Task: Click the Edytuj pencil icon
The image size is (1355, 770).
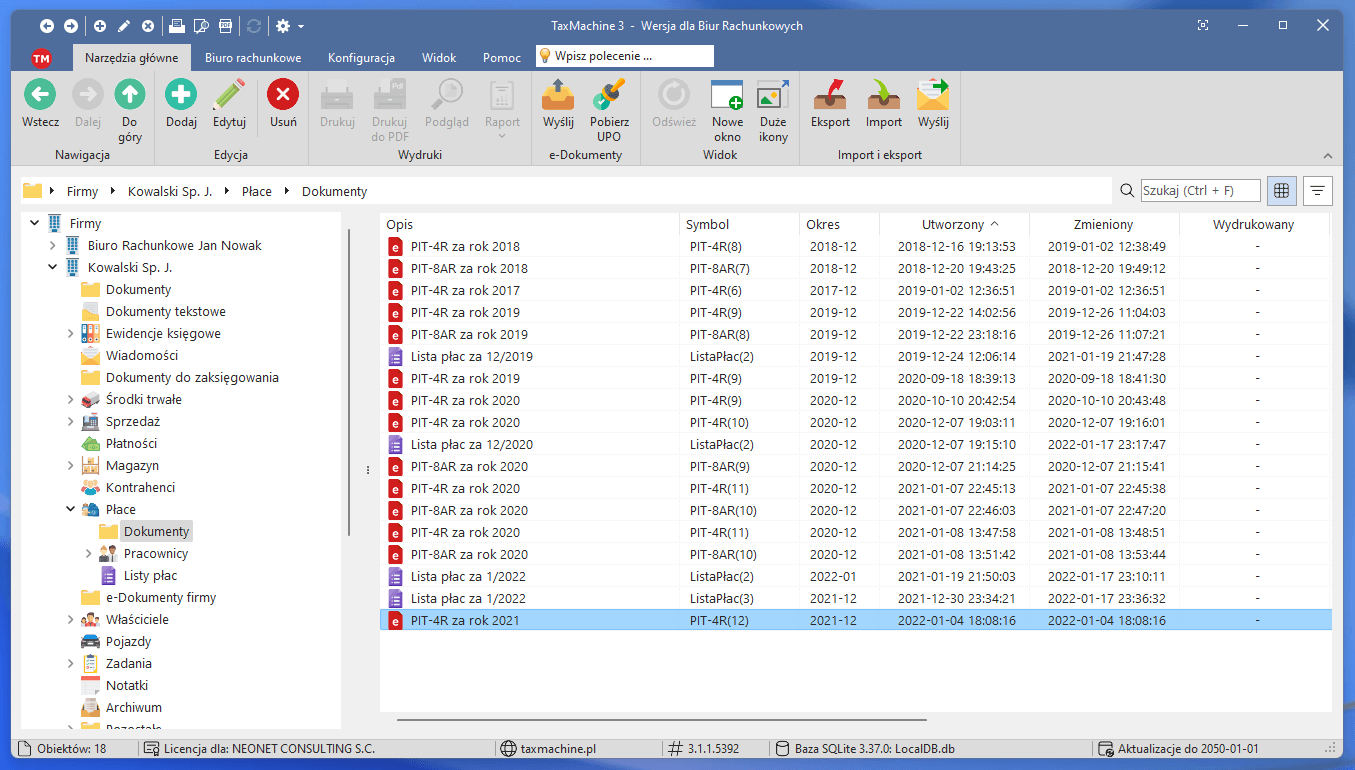Action: [x=229, y=96]
